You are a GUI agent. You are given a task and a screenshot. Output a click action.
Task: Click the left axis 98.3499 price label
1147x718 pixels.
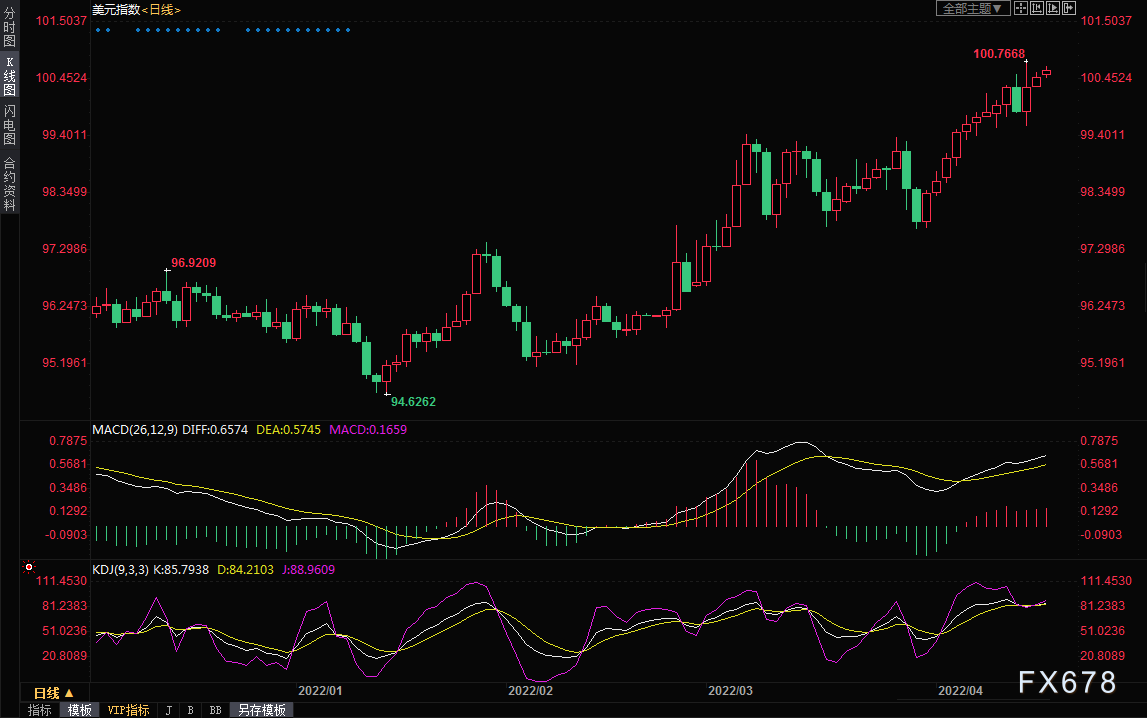pyautogui.click(x=64, y=192)
